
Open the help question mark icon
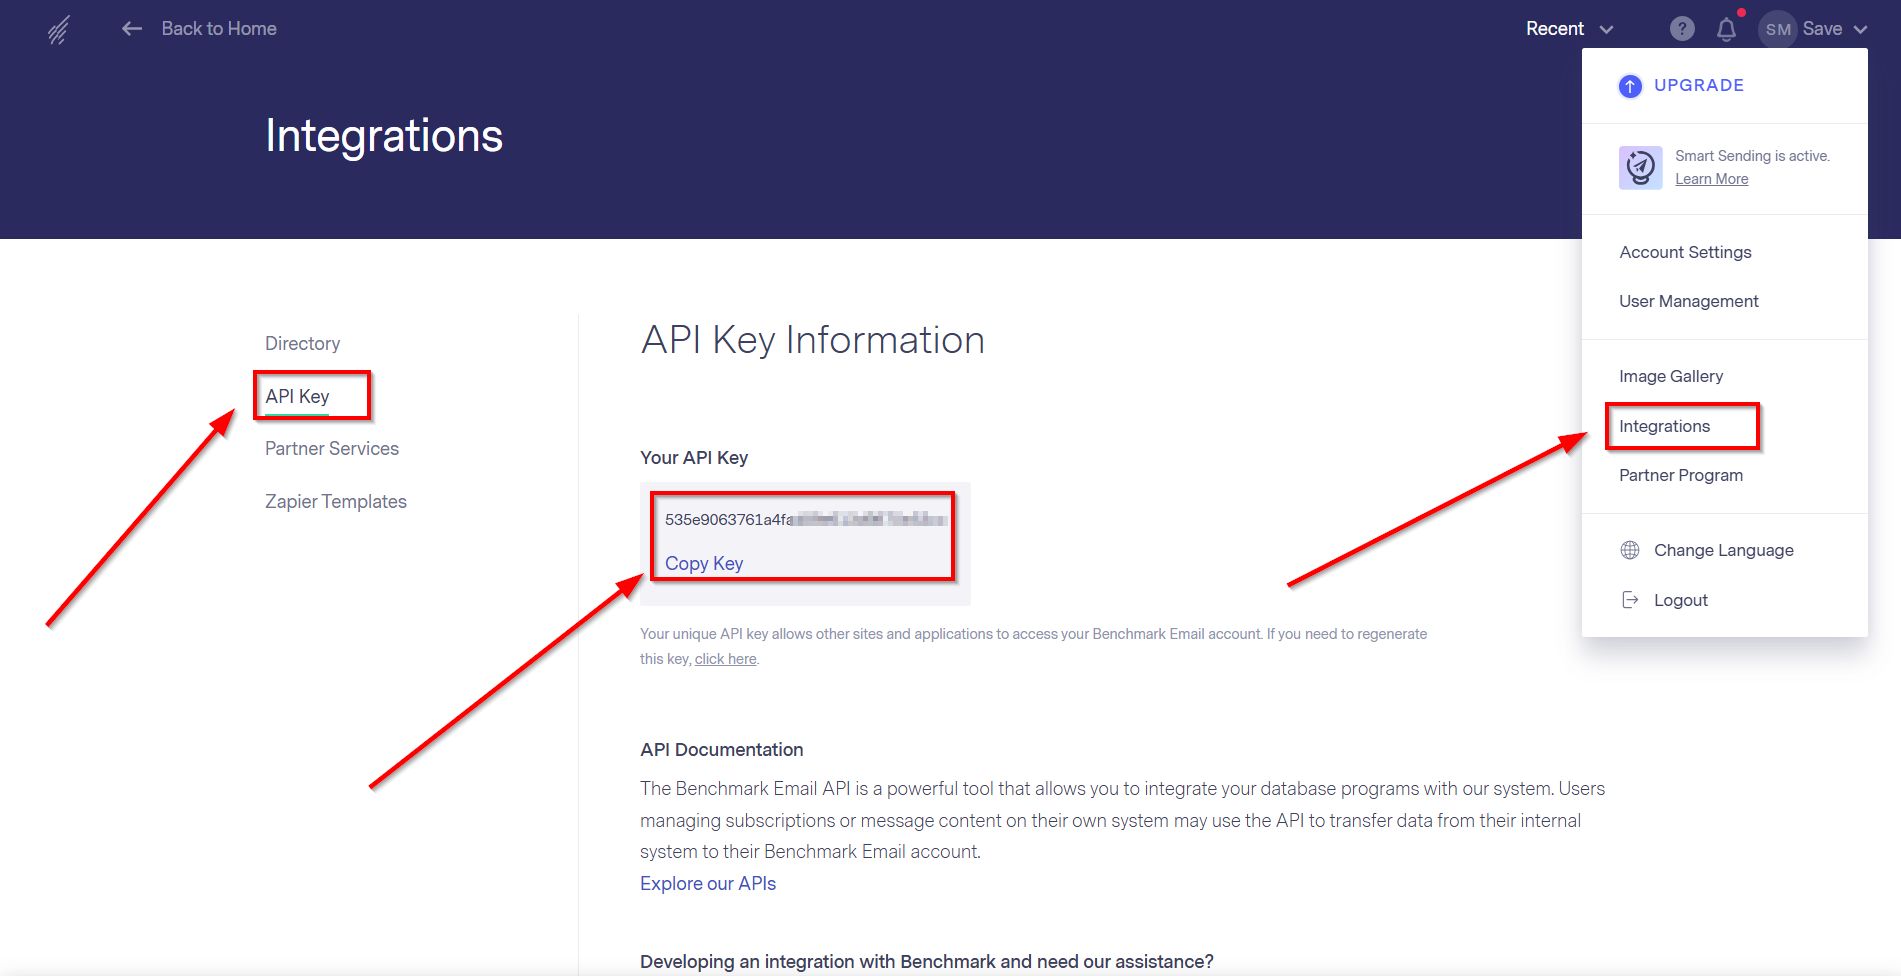[x=1682, y=29]
